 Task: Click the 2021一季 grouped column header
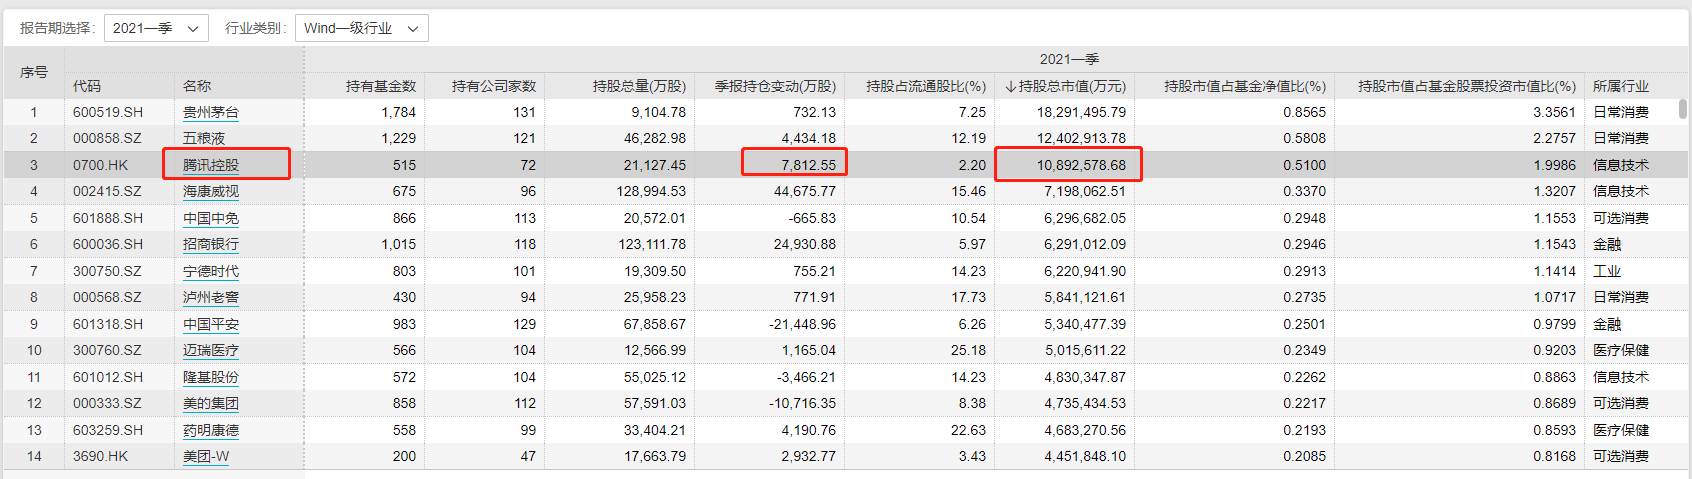point(1069,59)
